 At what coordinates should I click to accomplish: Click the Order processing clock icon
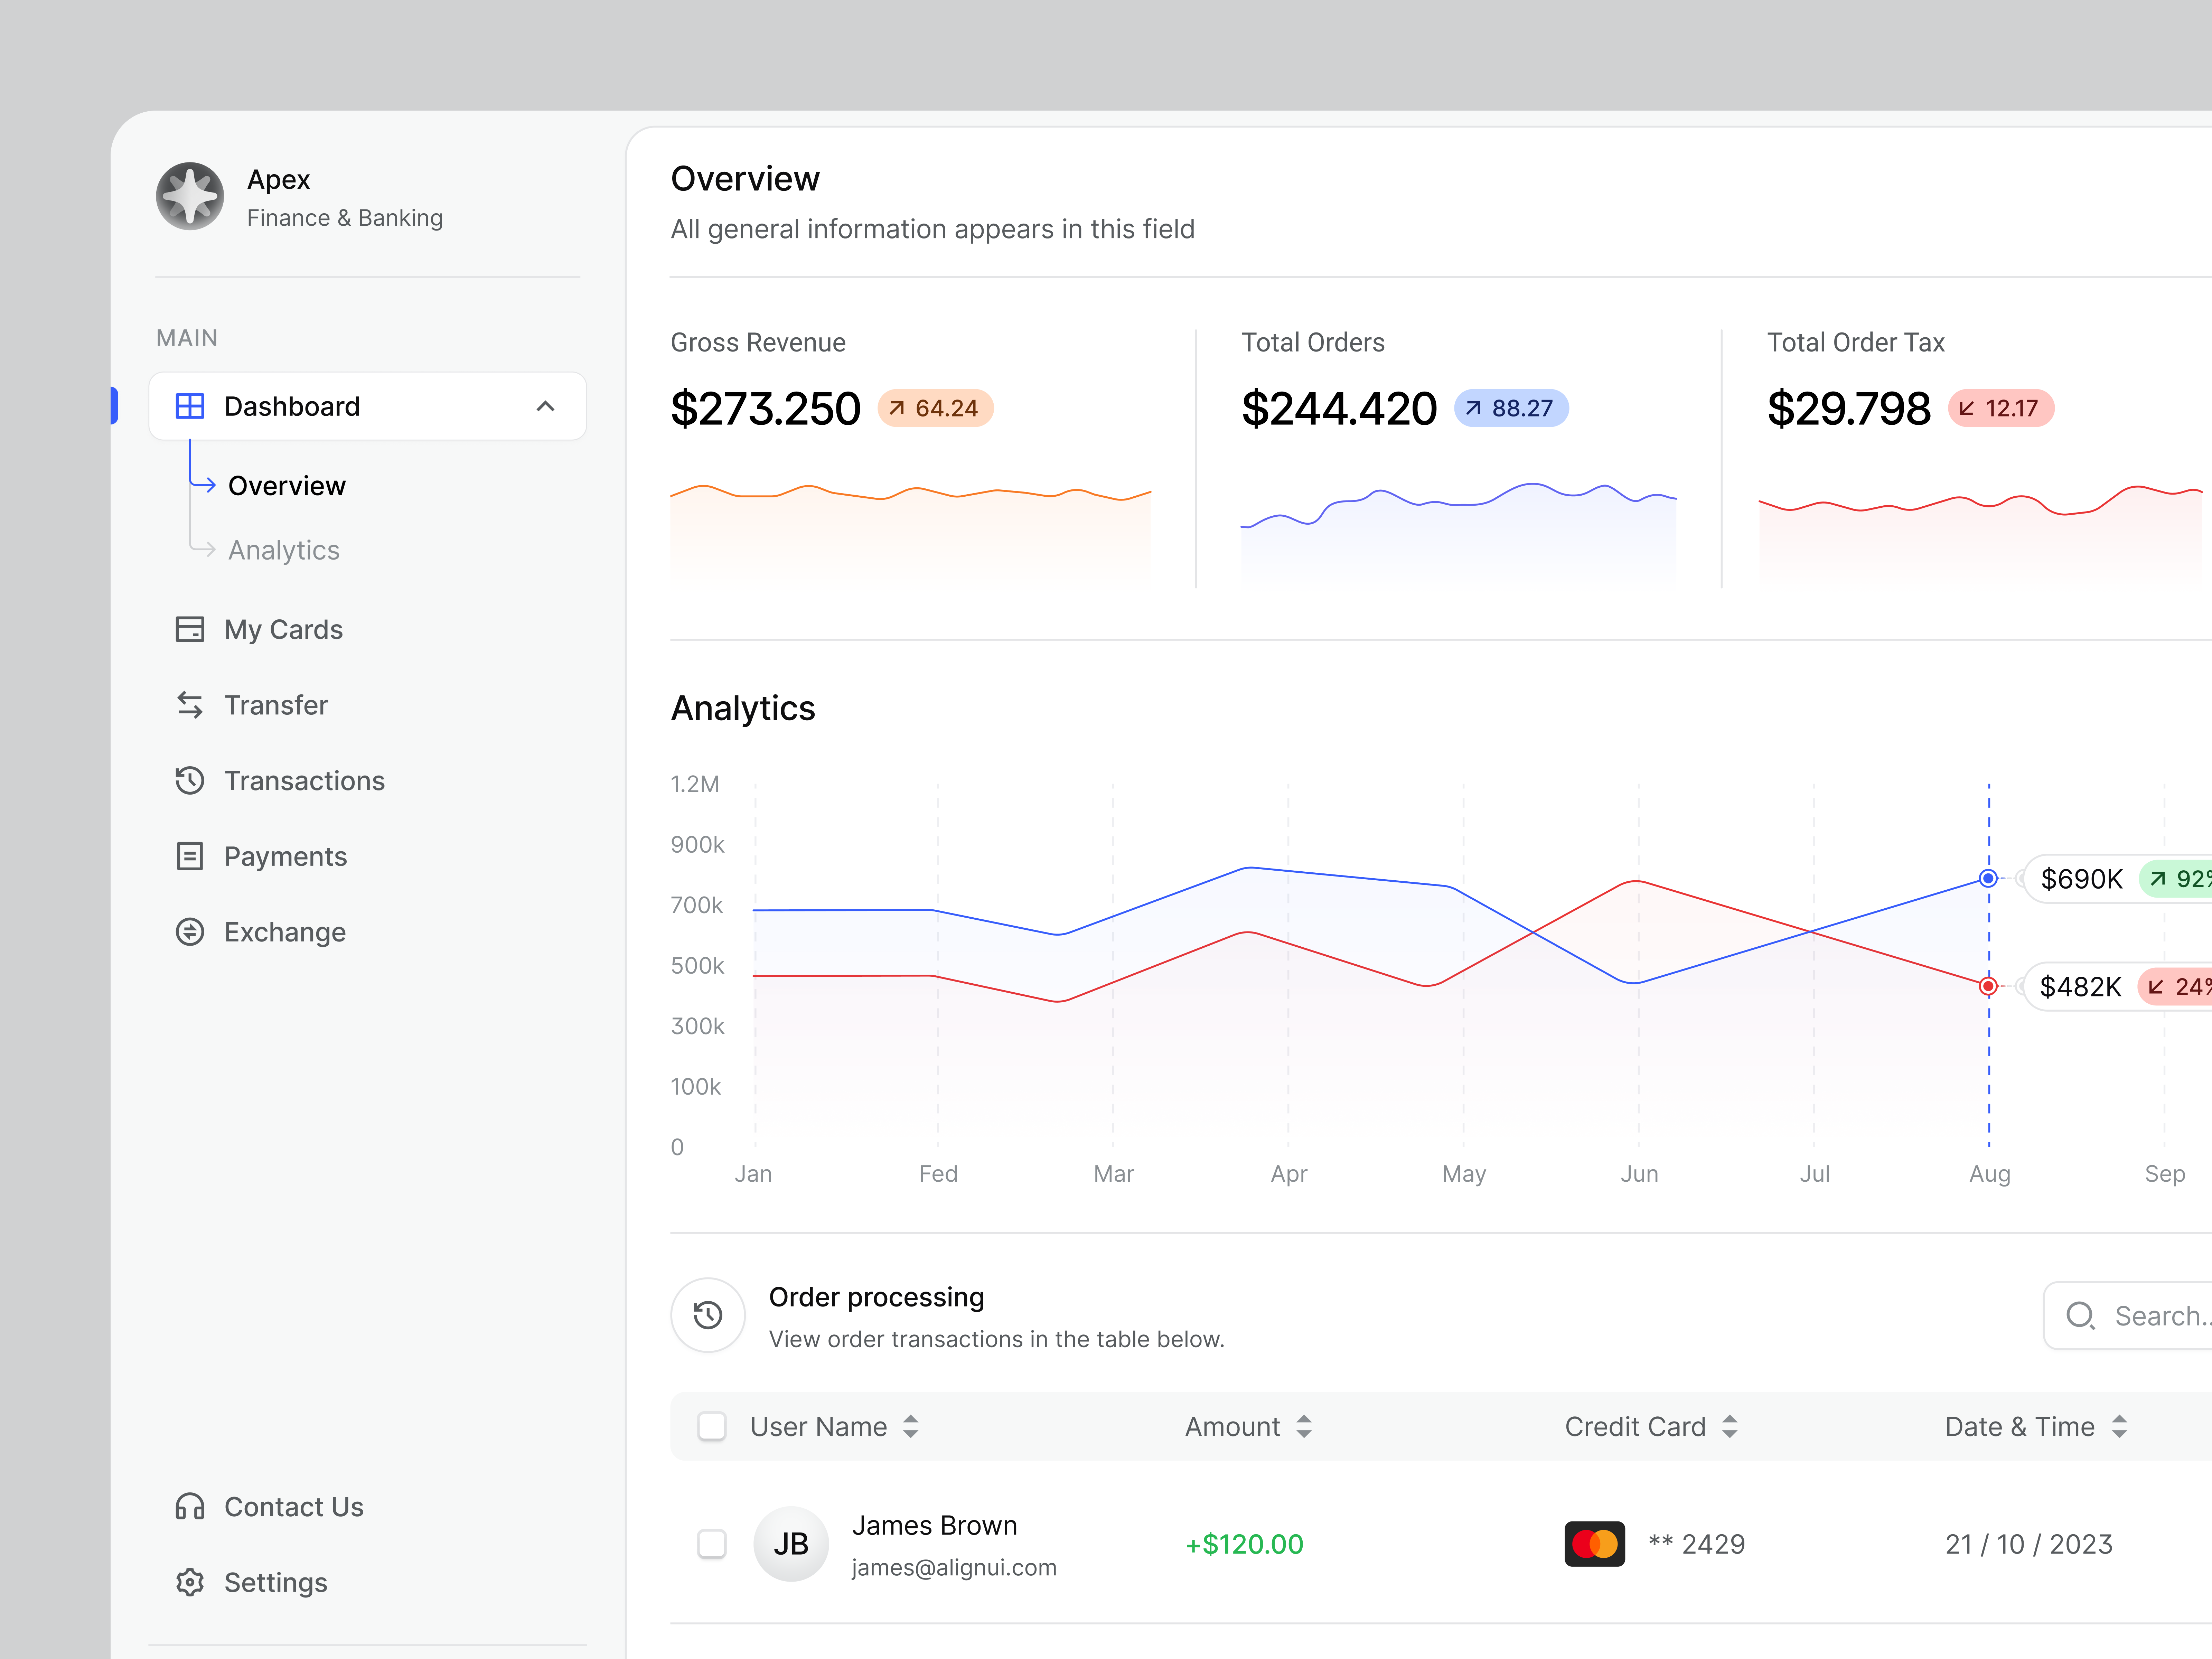coord(708,1315)
